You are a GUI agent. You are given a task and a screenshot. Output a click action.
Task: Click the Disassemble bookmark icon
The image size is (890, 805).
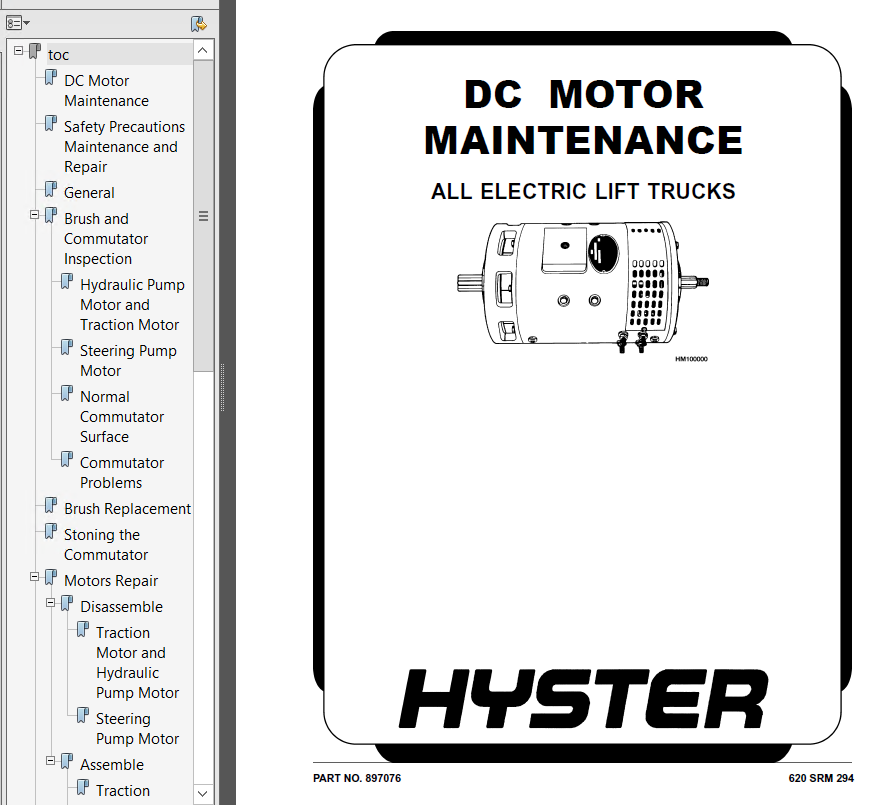66,603
